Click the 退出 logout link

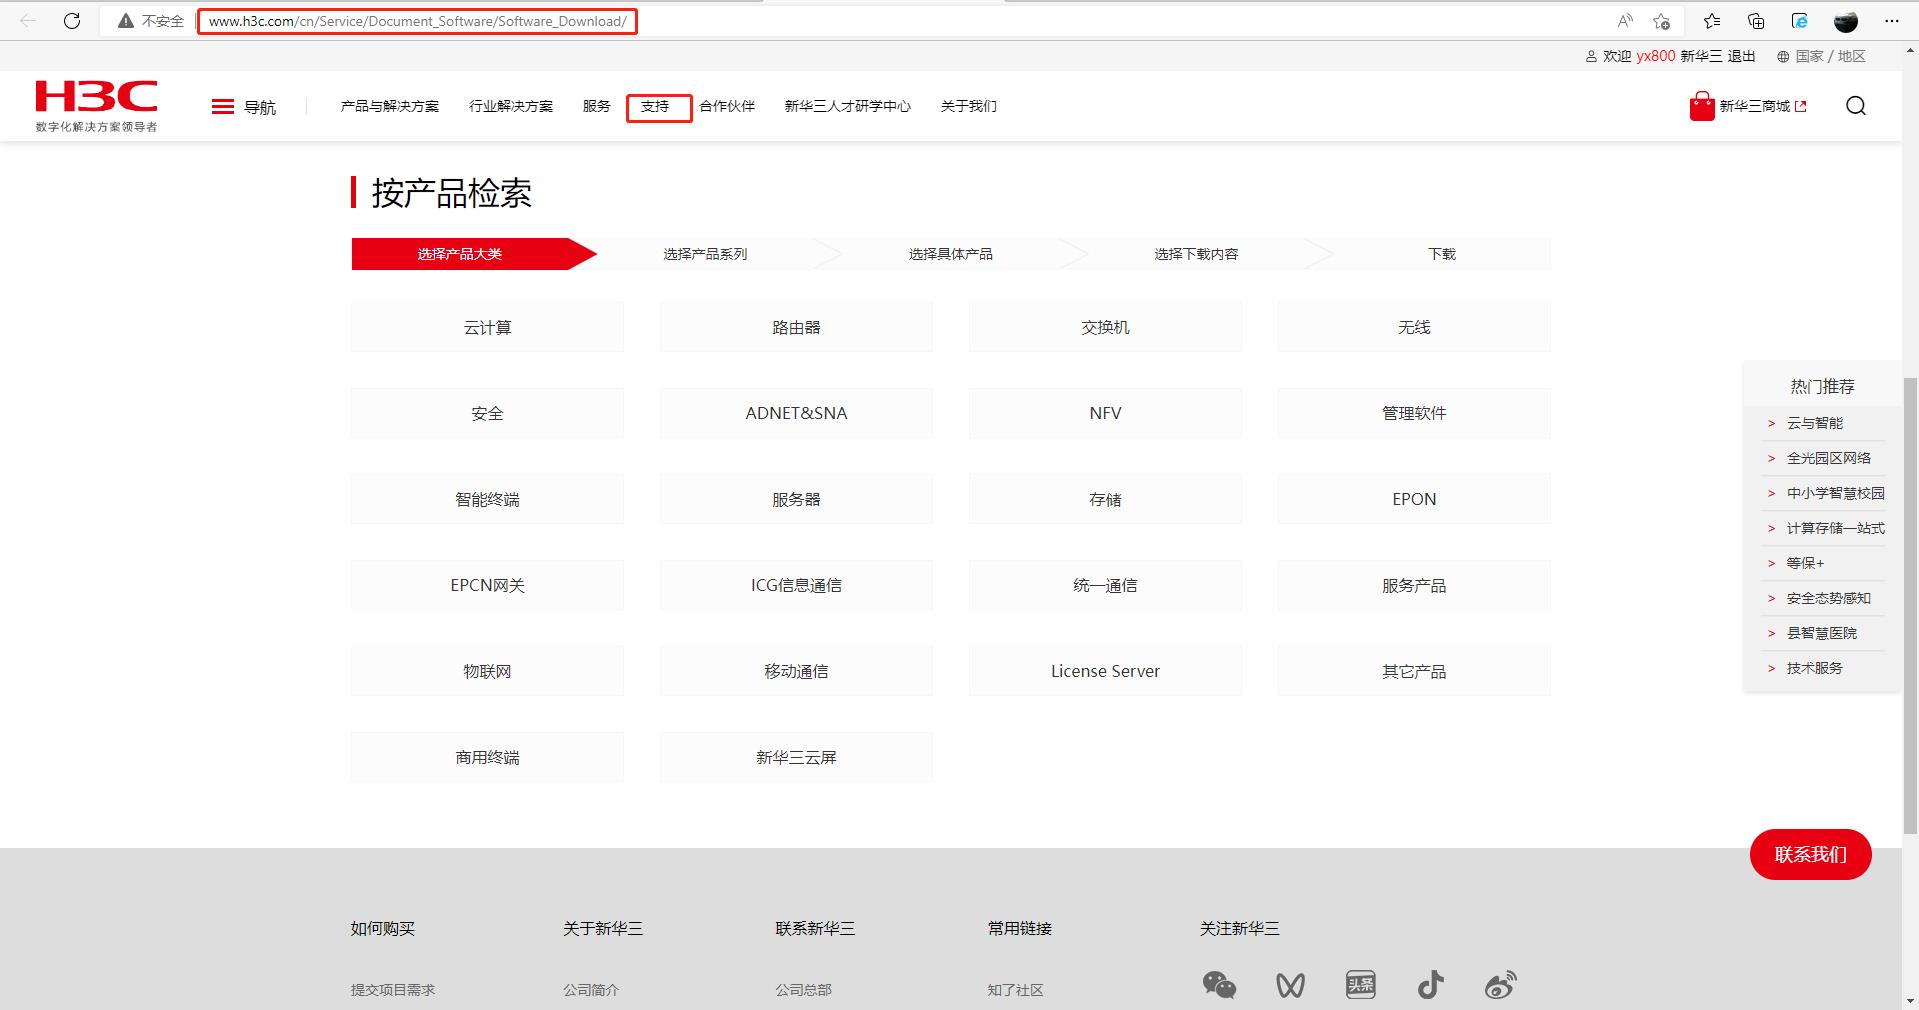point(1741,56)
